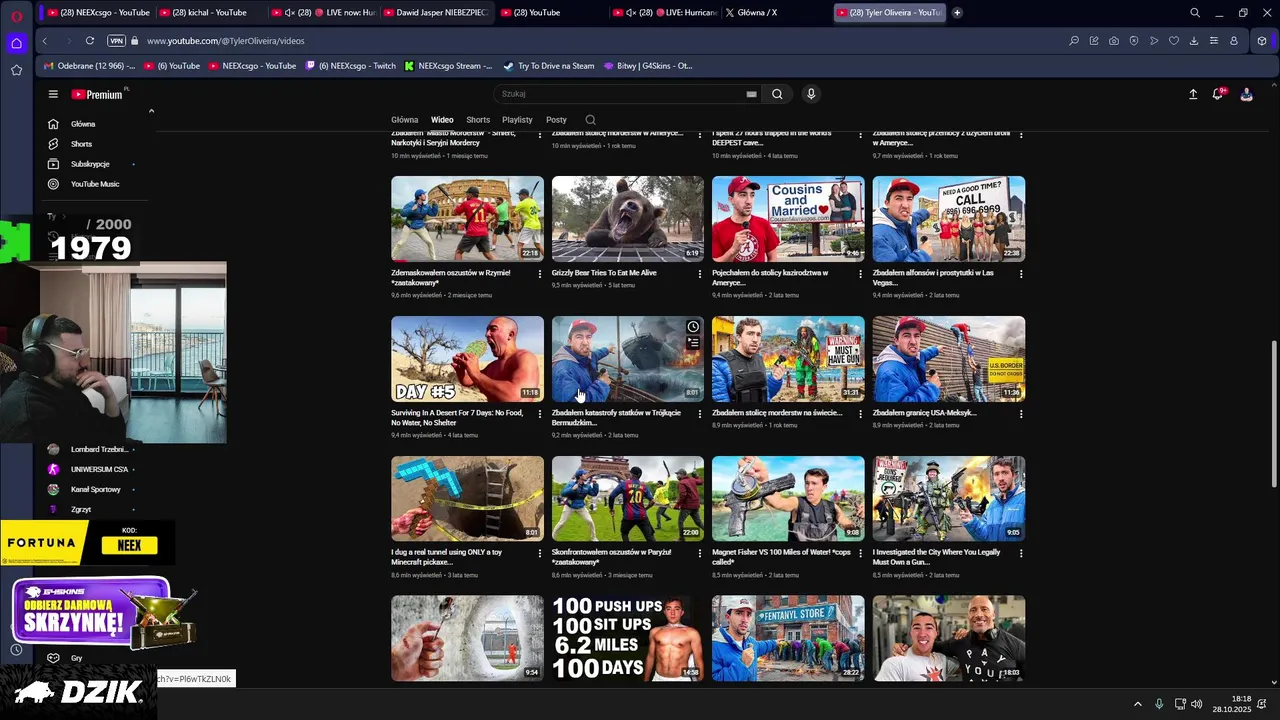1280x720 pixels.
Task: Open Opera player play icon in toolbar
Action: pos(1154,41)
